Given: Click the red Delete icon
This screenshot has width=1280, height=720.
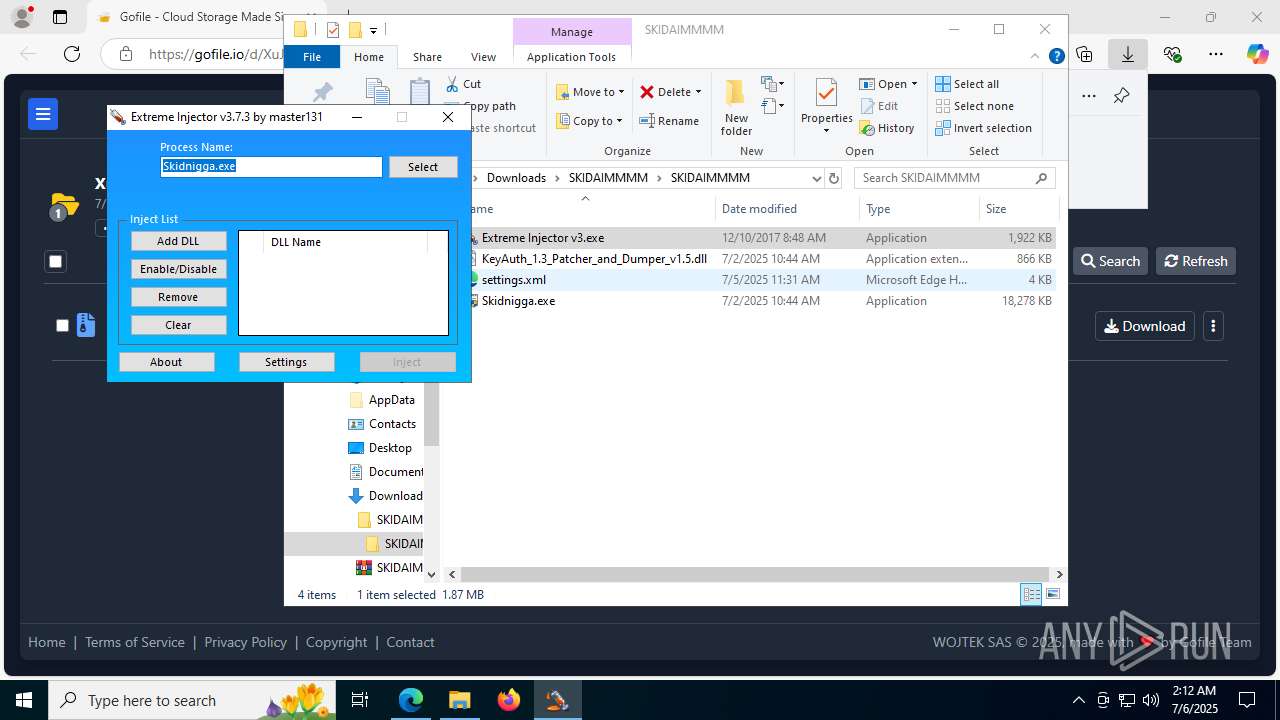Looking at the screenshot, I should point(647,92).
